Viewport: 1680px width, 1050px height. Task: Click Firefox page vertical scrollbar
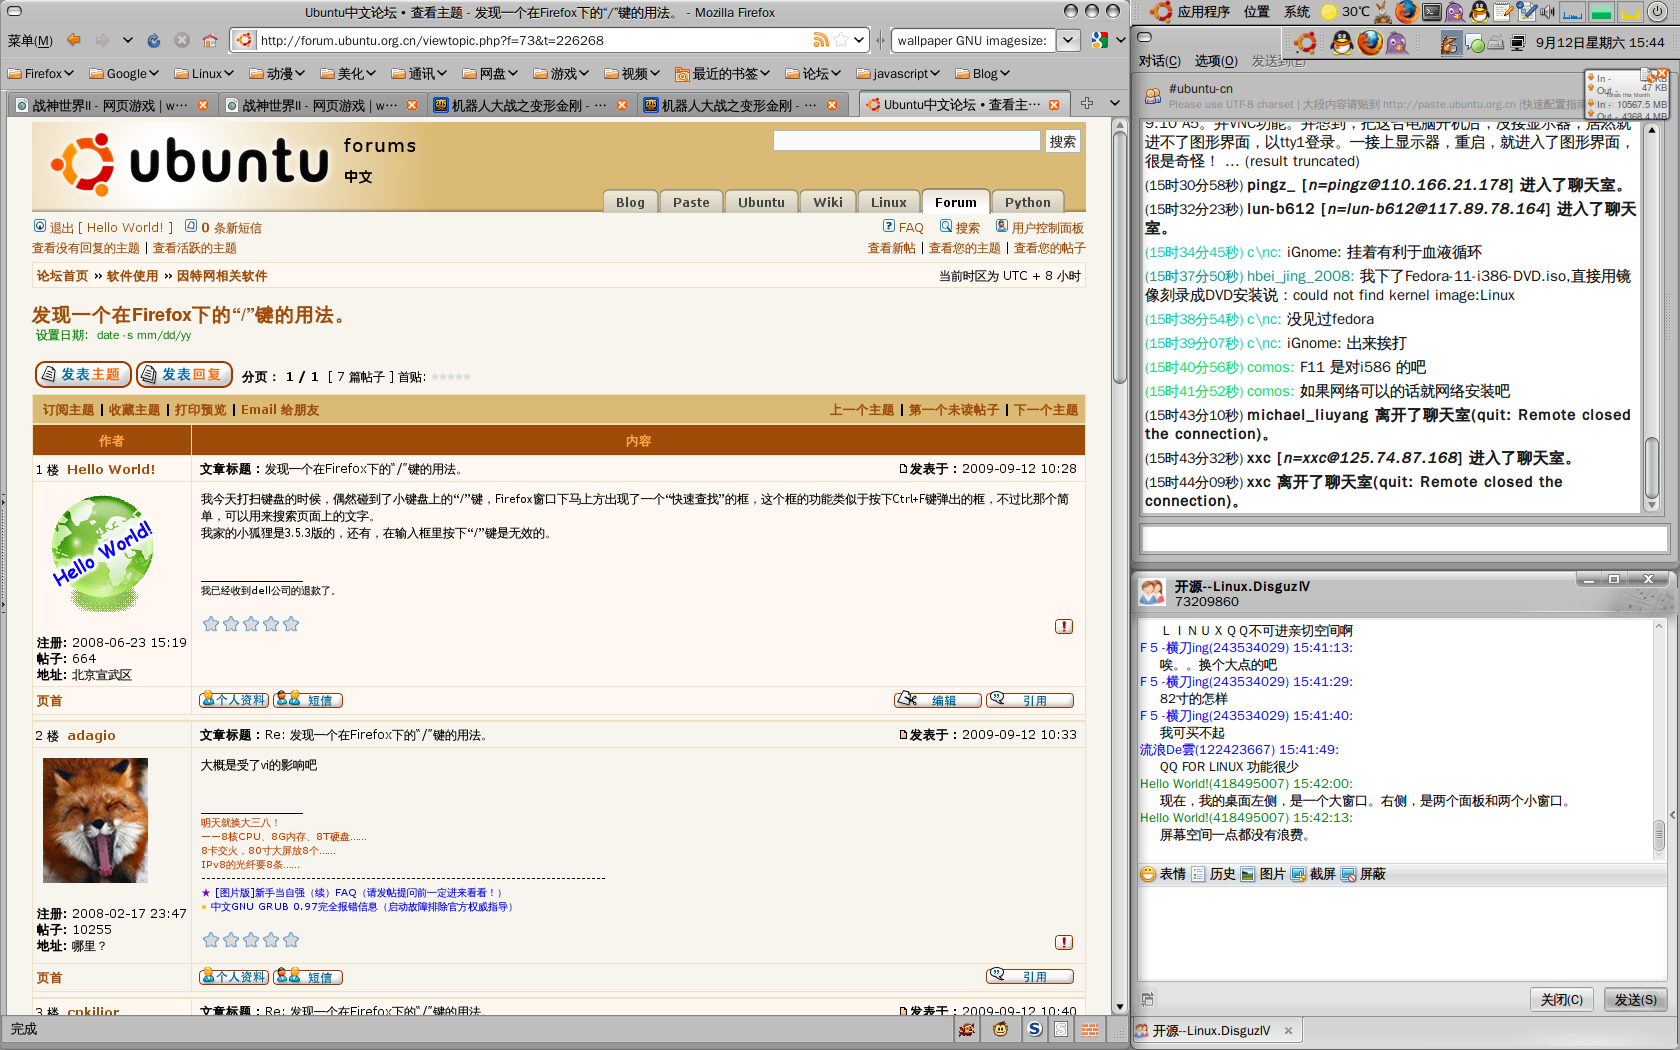tap(1119, 565)
